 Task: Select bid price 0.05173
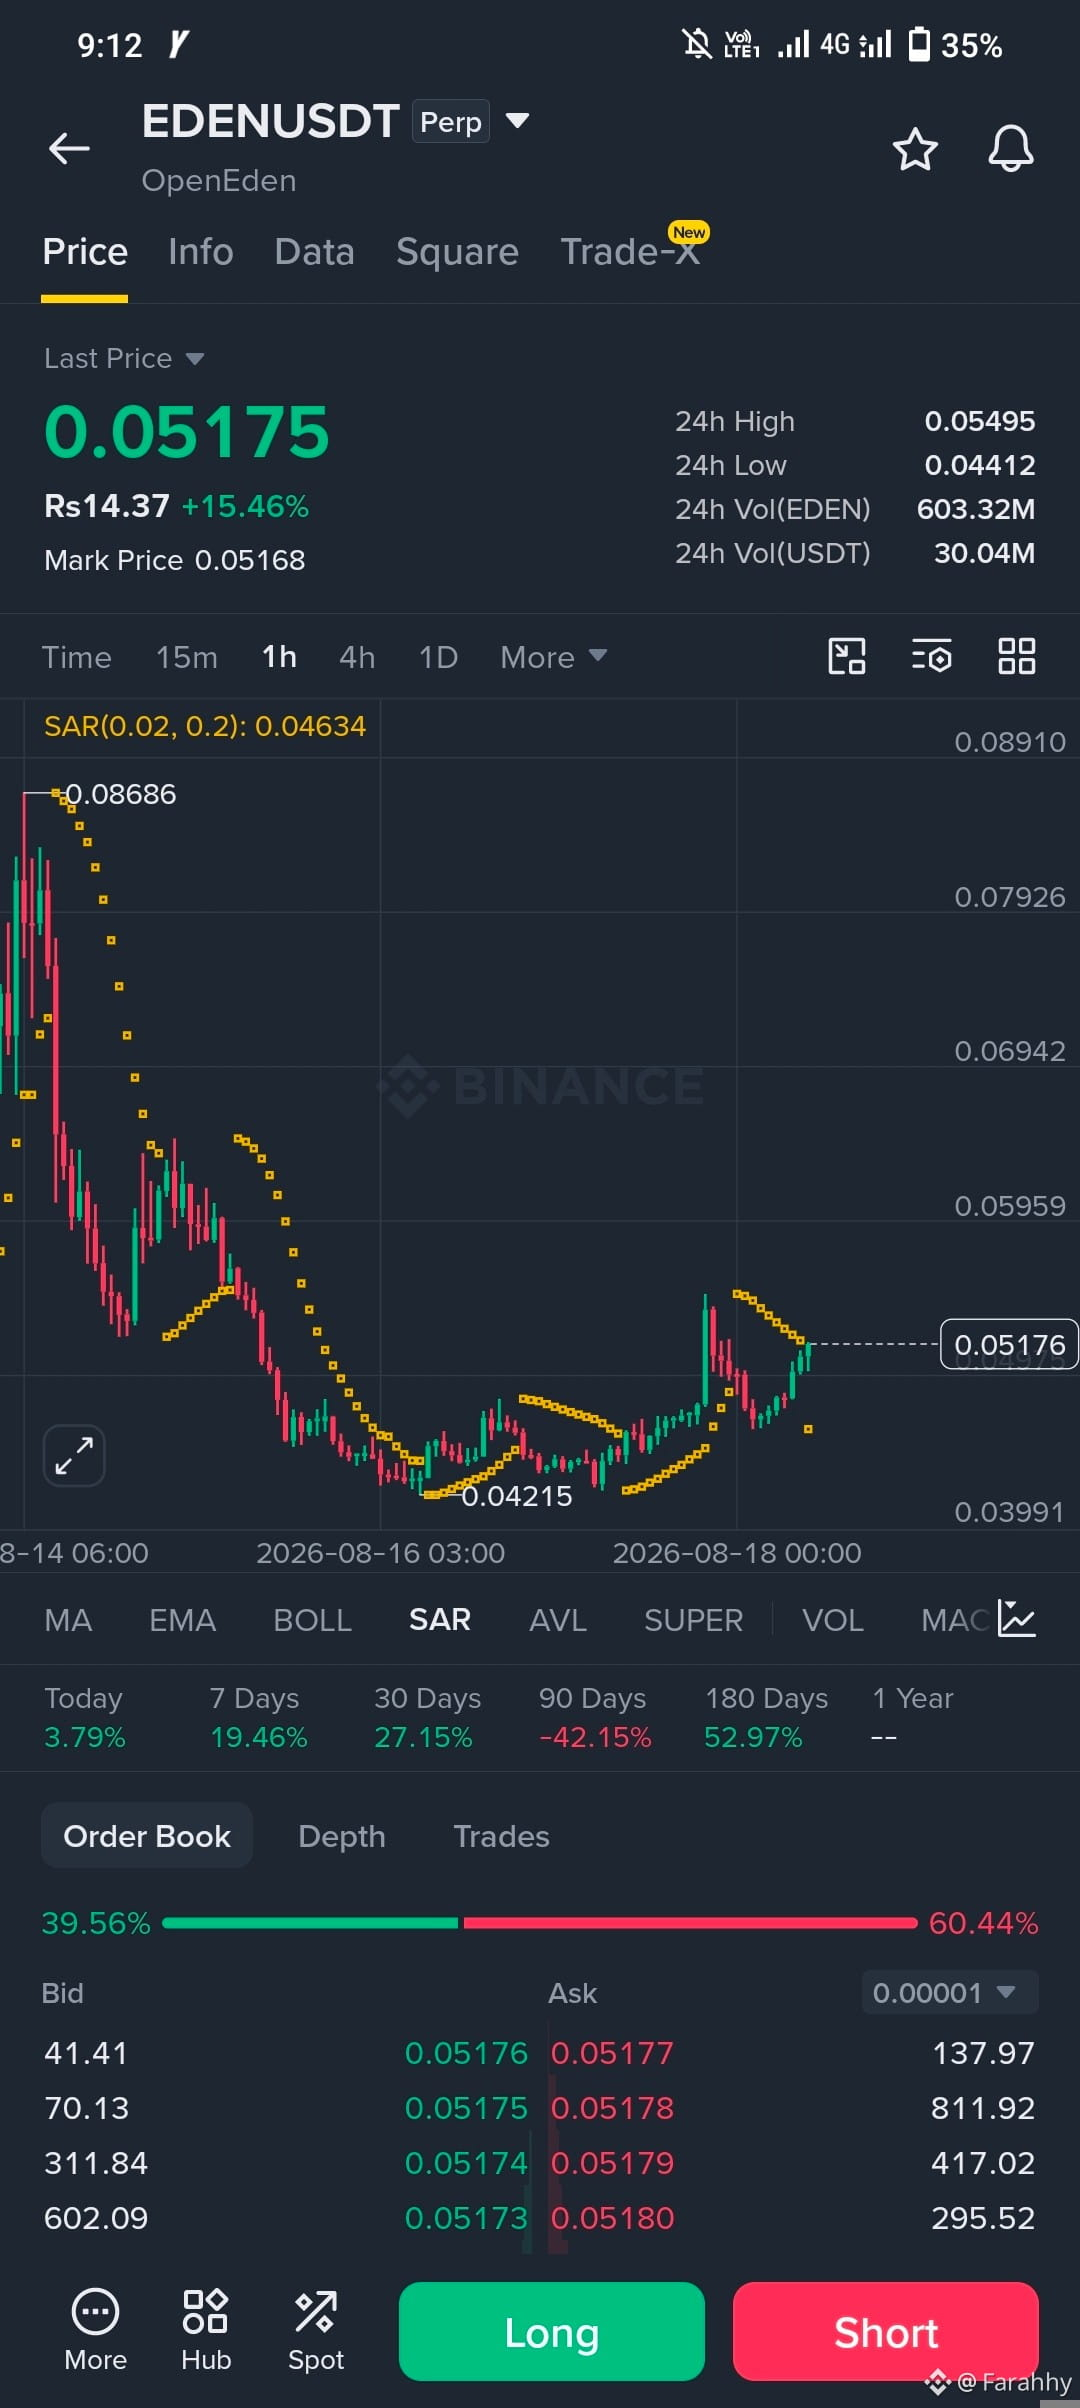[466, 2218]
